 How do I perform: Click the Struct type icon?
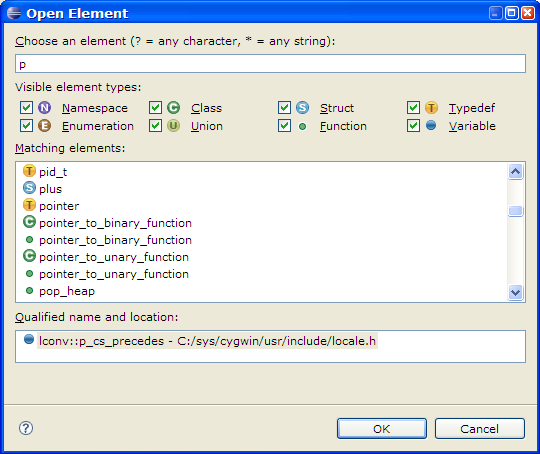tap(302, 108)
